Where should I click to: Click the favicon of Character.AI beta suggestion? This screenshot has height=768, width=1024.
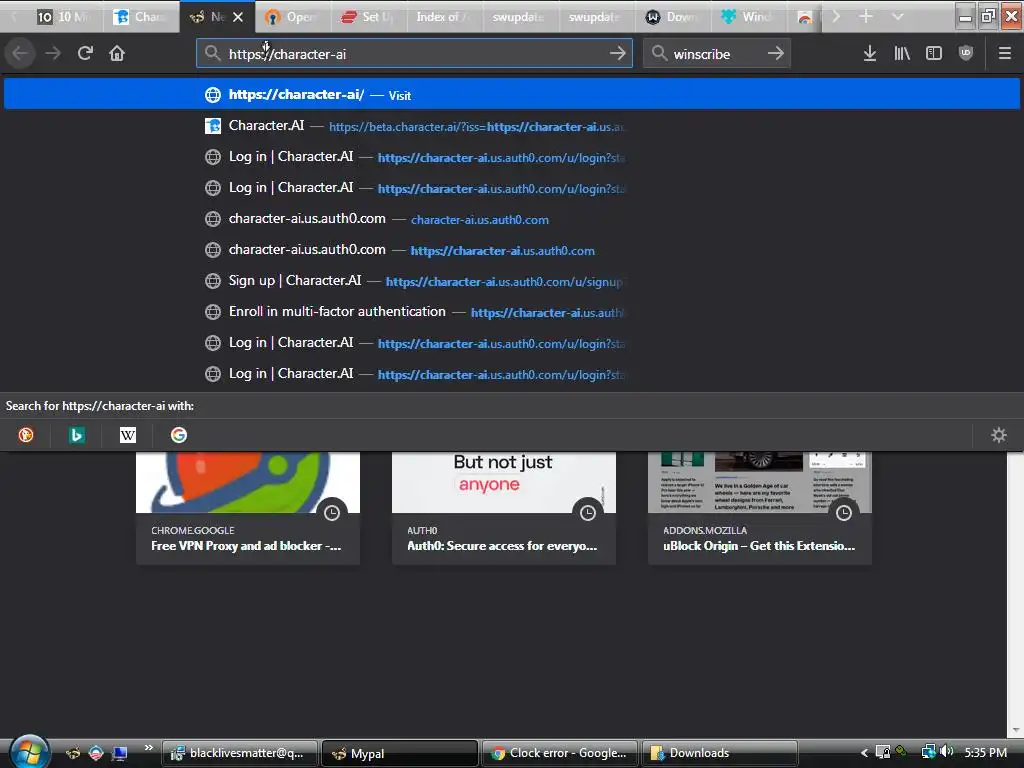point(213,126)
